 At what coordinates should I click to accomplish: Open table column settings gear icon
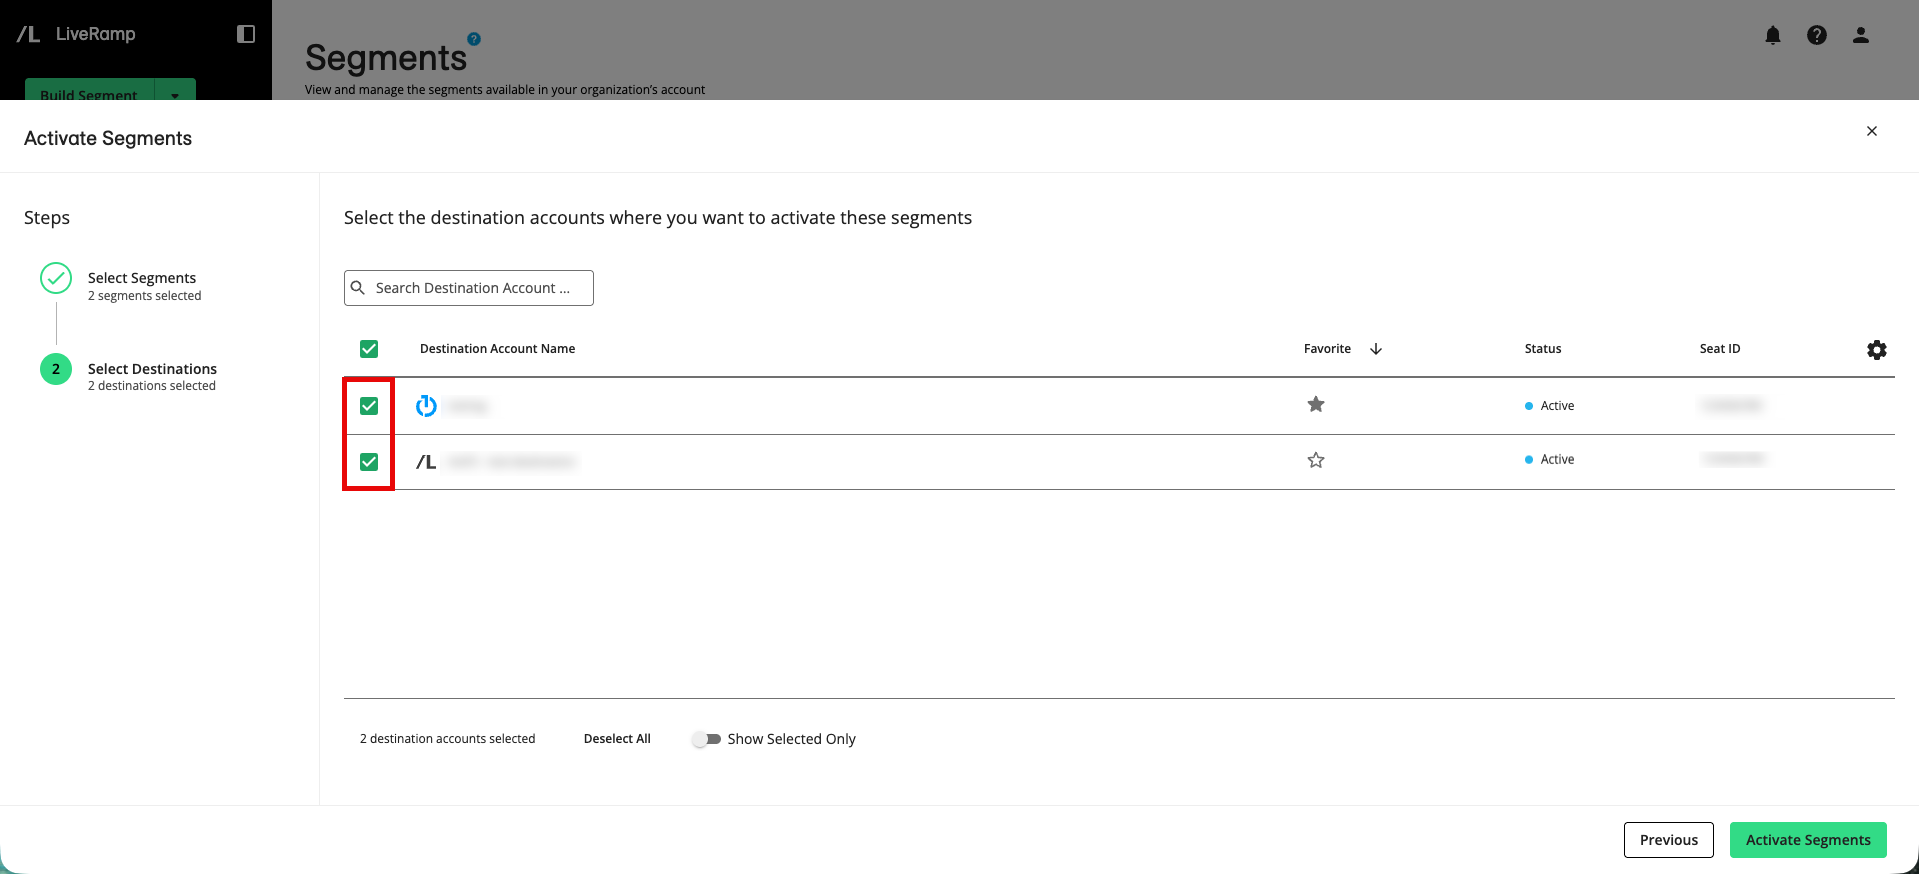(1877, 350)
